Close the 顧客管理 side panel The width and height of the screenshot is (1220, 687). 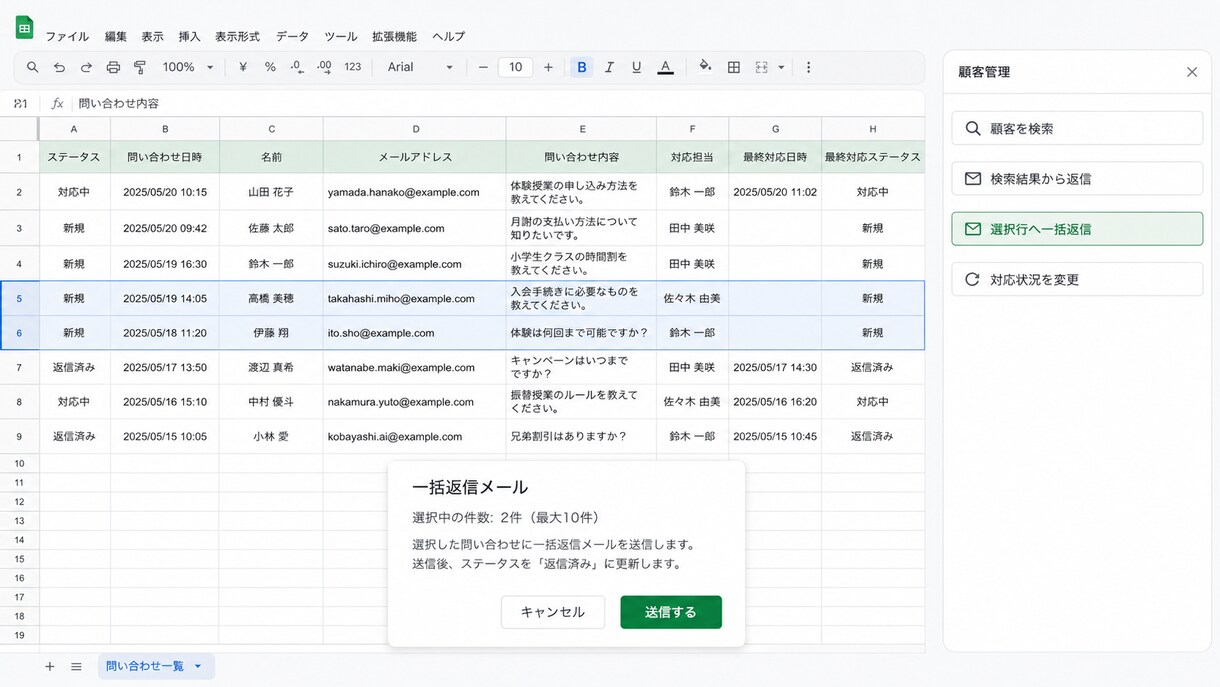(1192, 72)
